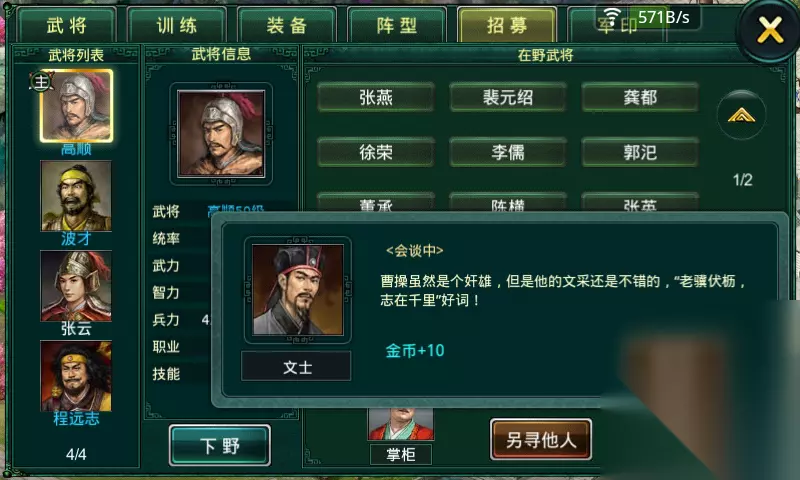Recruit wandering general 张燕
This screenshot has height=480, width=800.
pos(376,97)
